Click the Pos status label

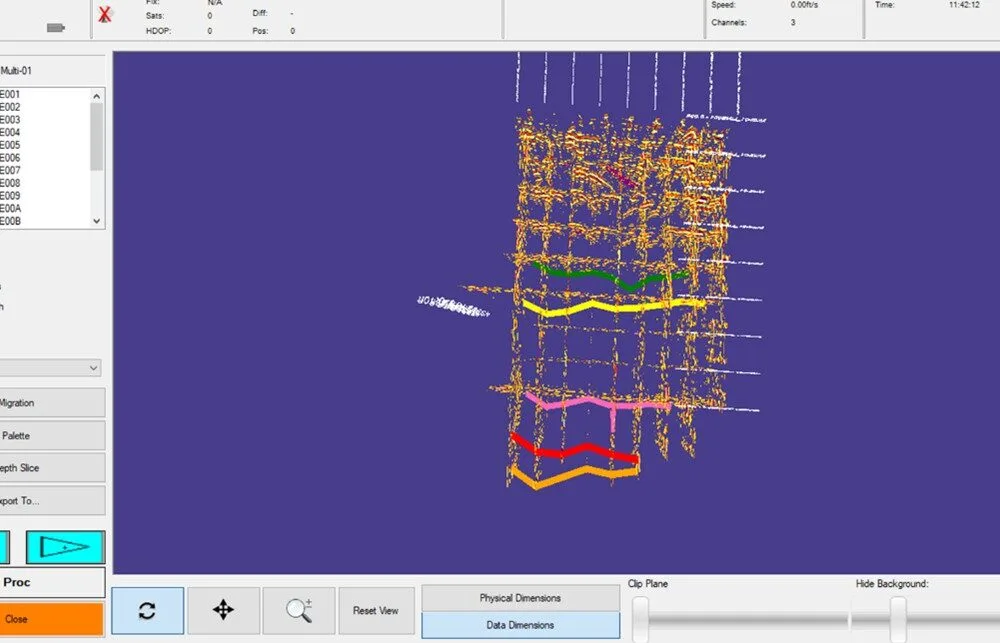click(260, 31)
